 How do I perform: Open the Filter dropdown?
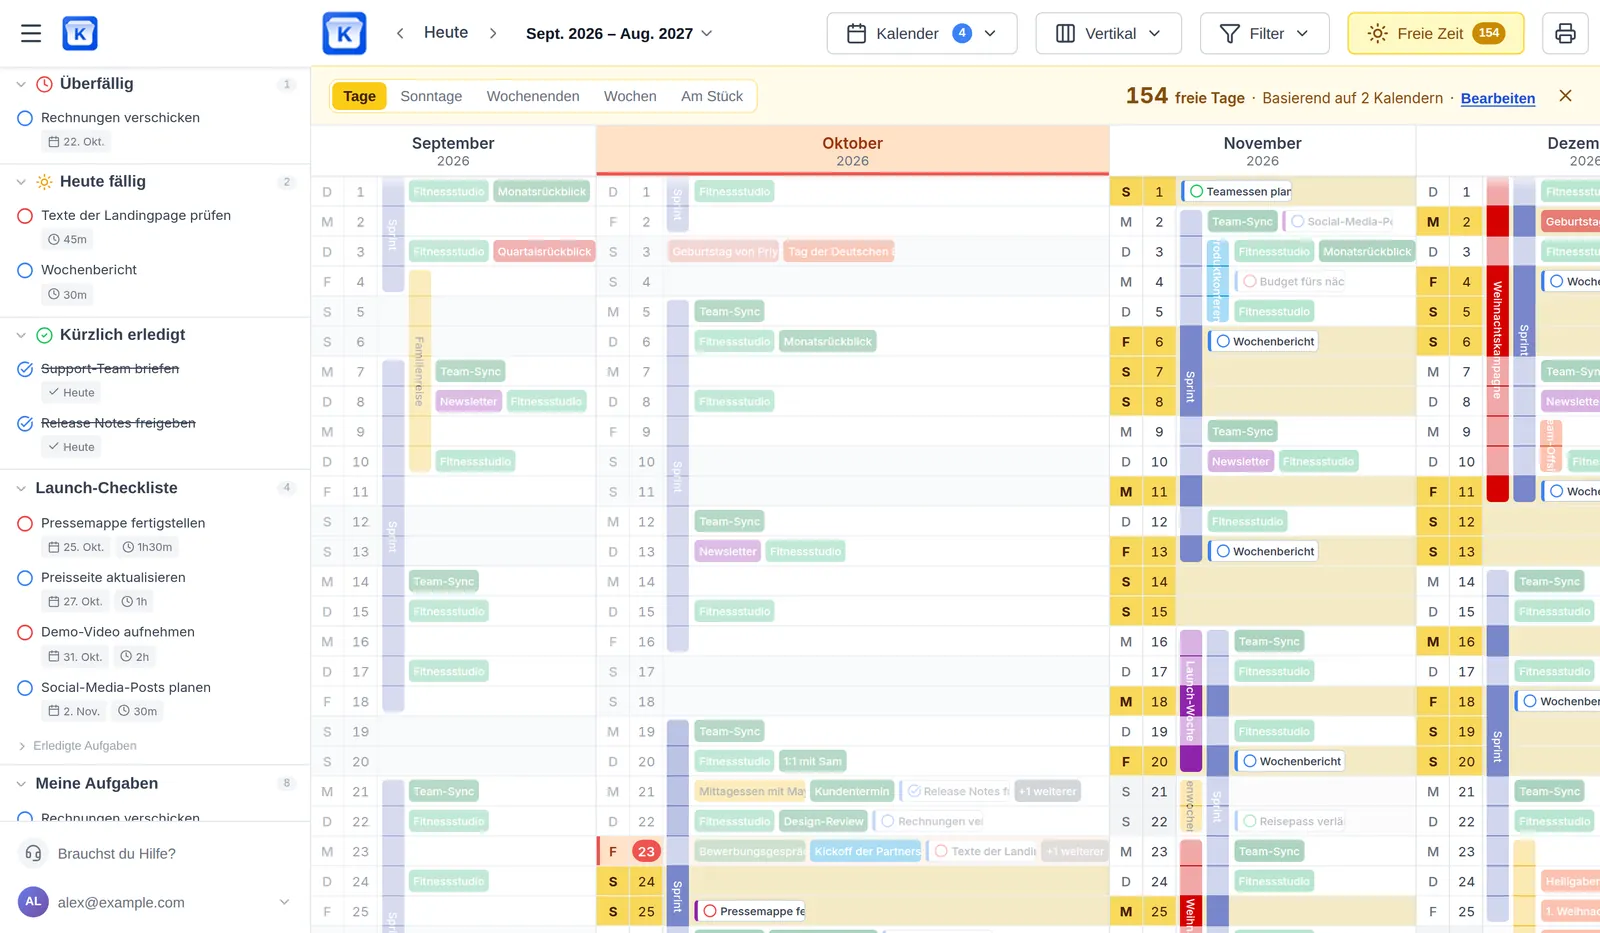point(1264,33)
